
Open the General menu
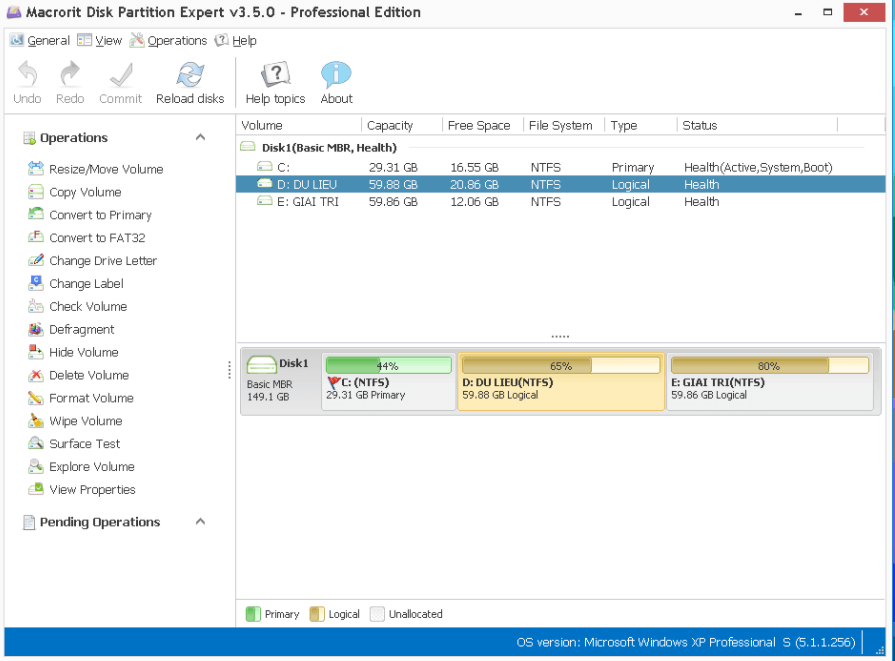pos(40,41)
